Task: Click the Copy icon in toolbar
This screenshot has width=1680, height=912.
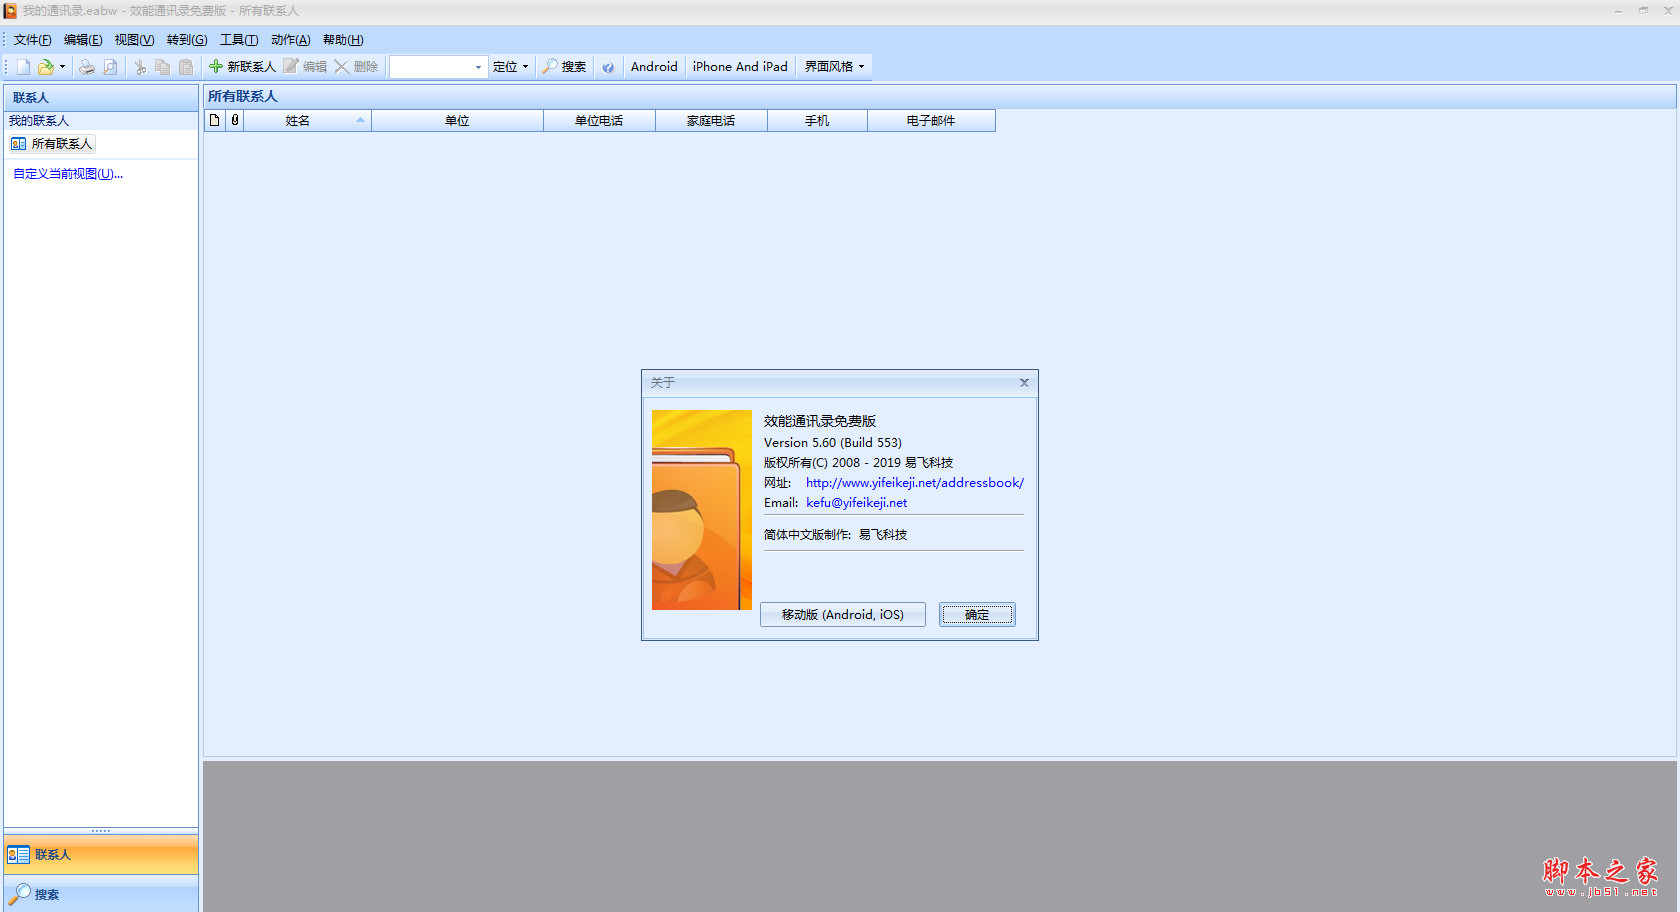Action: [x=162, y=67]
